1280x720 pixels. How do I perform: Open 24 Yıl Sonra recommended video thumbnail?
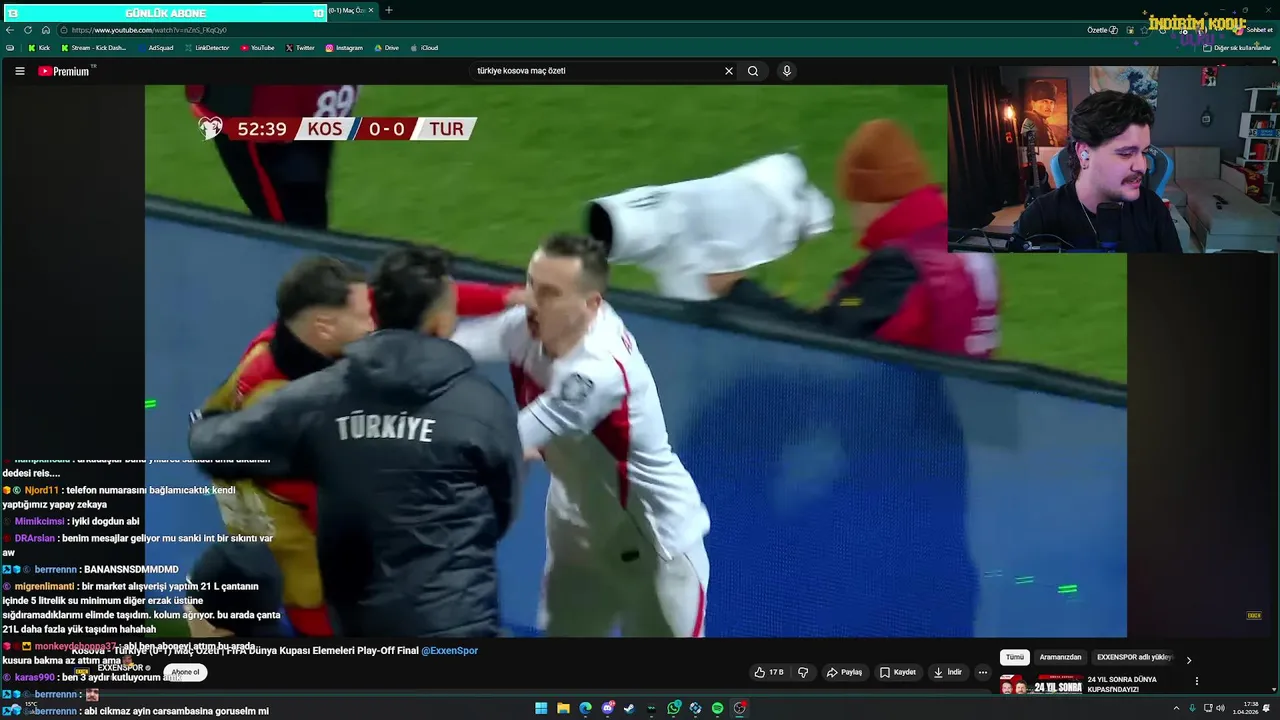[1042, 685]
